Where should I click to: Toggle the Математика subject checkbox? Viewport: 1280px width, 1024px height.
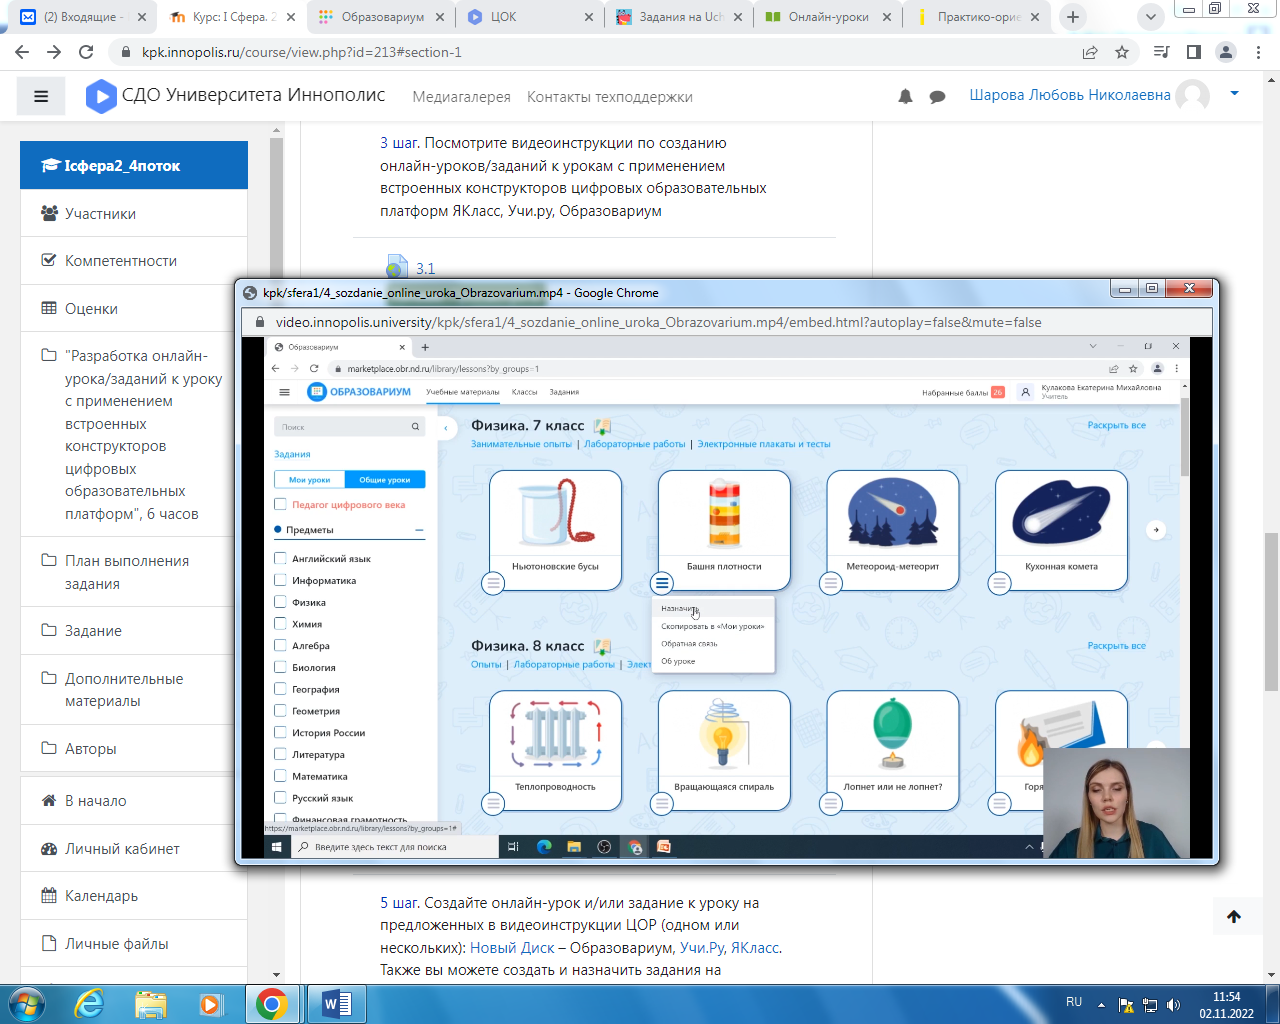tap(281, 776)
